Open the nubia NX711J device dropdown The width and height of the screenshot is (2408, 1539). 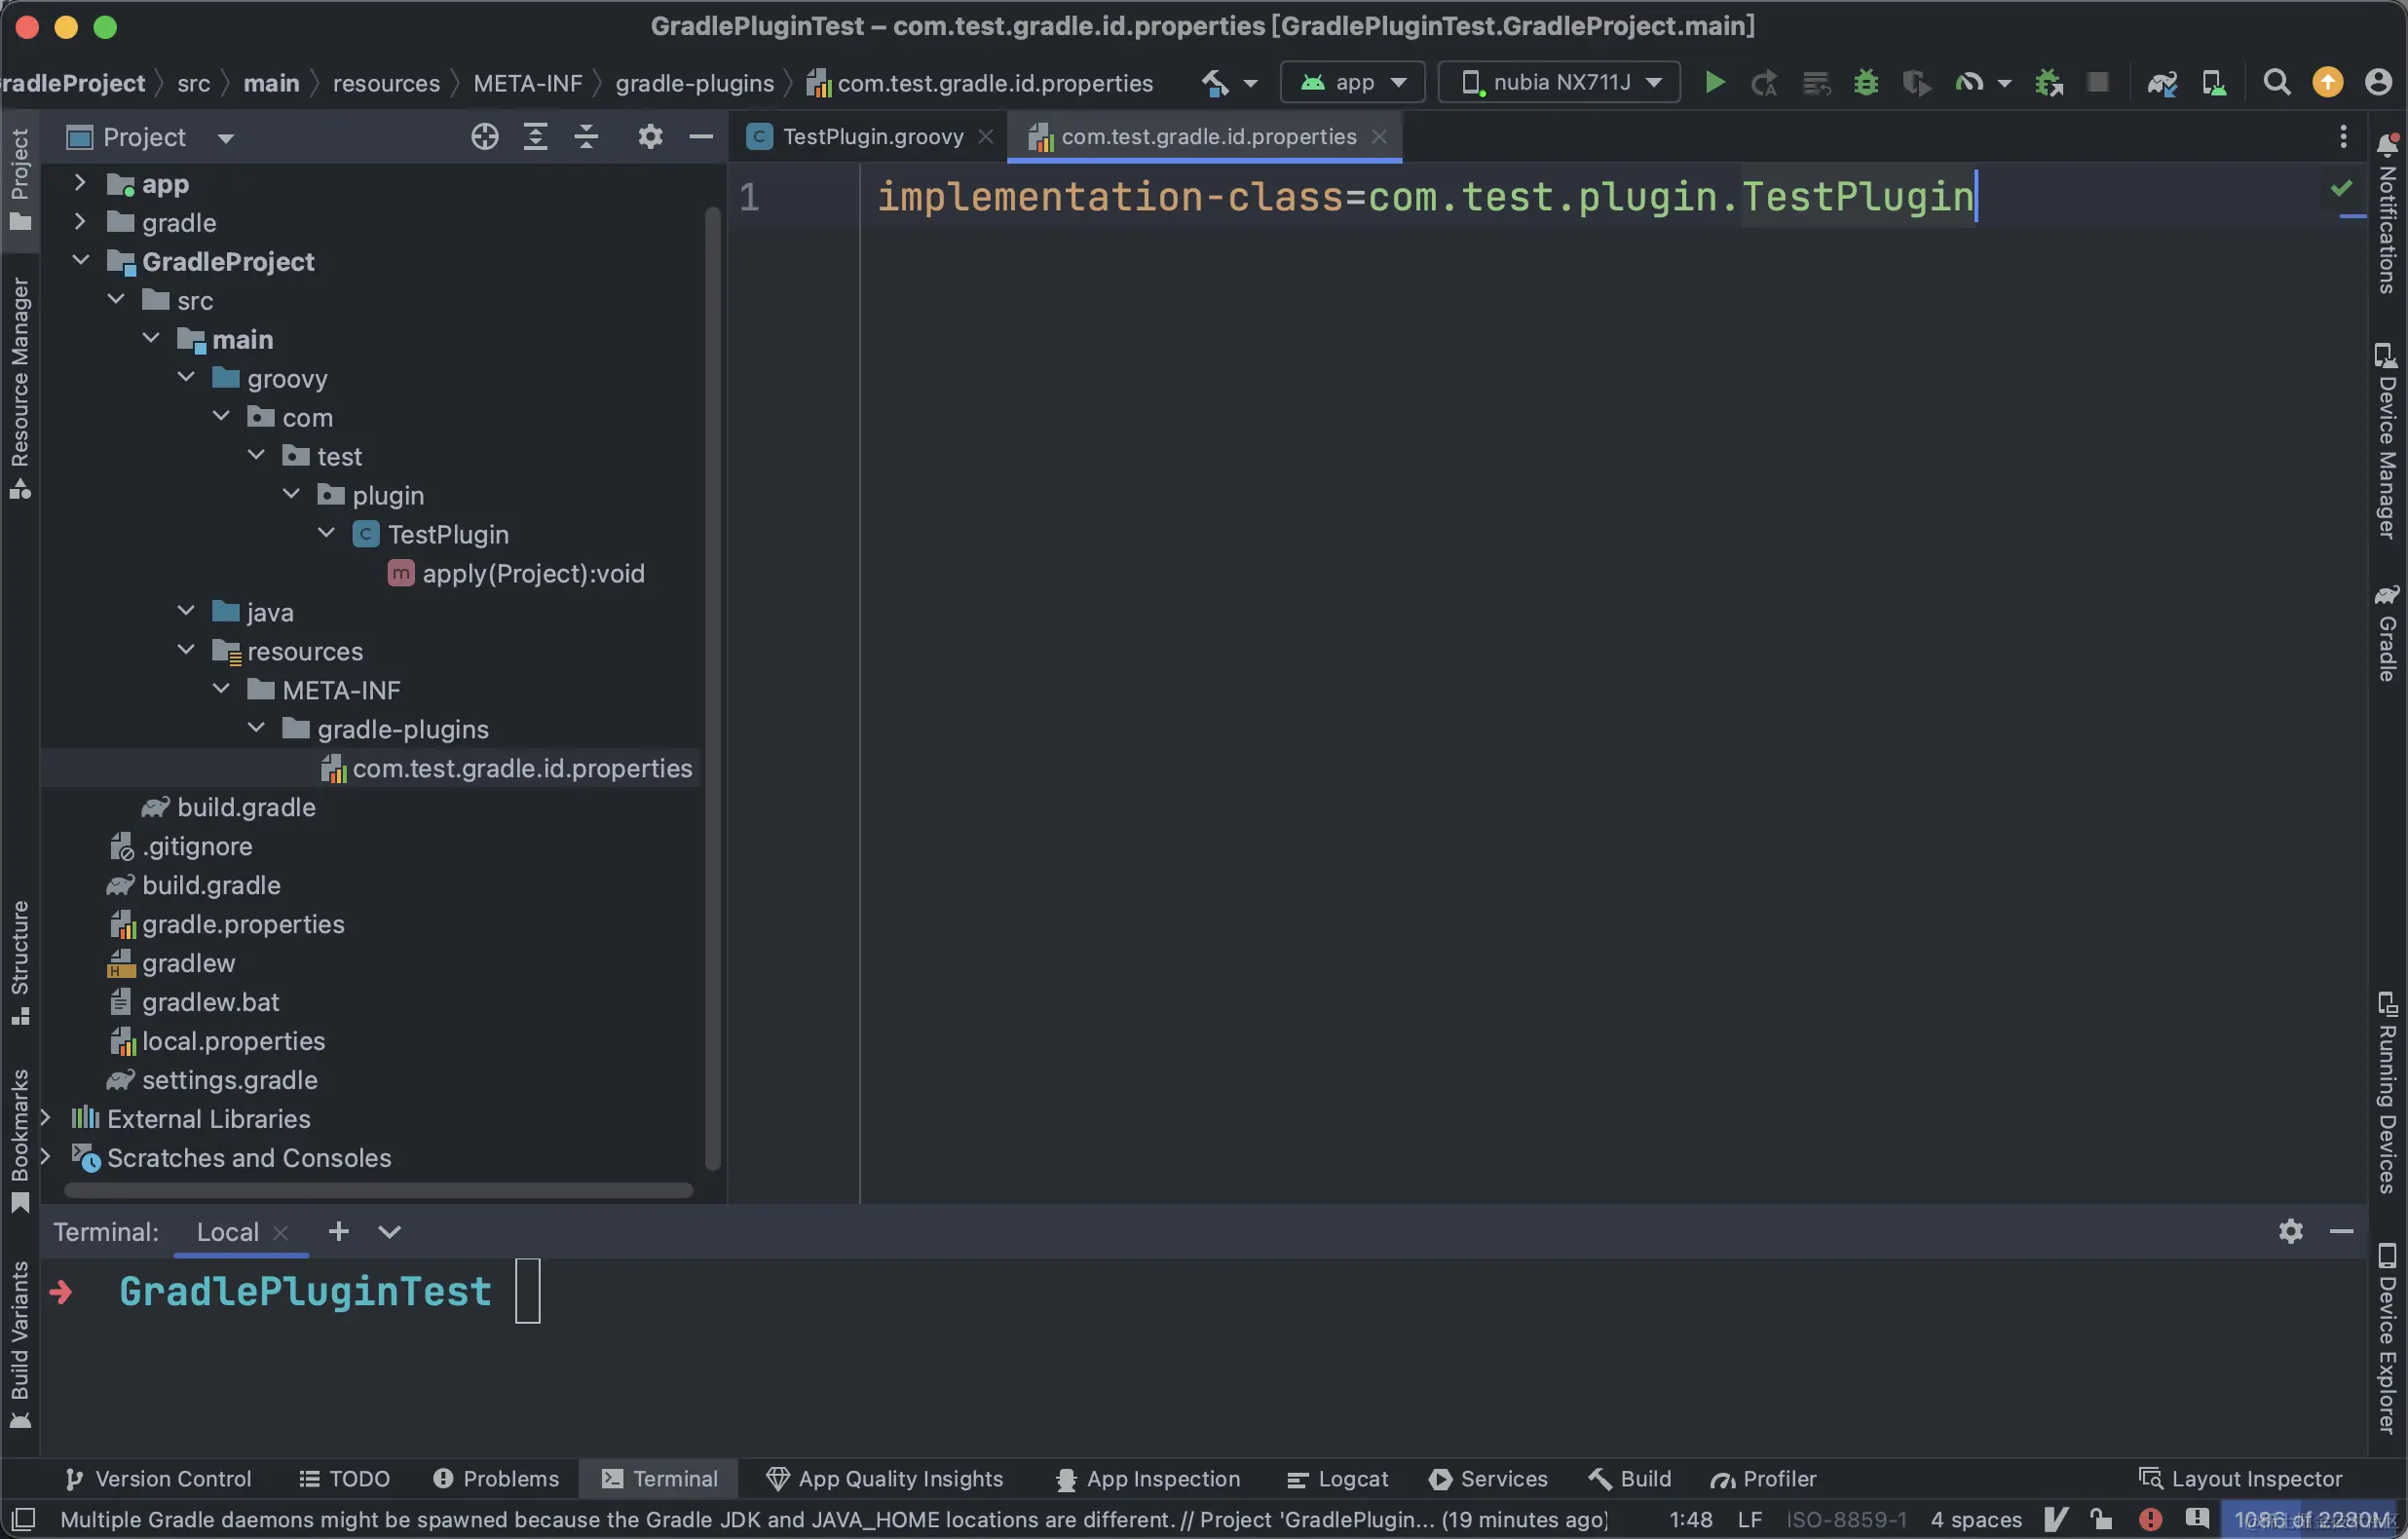pyautogui.click(x=1560, y=82)
